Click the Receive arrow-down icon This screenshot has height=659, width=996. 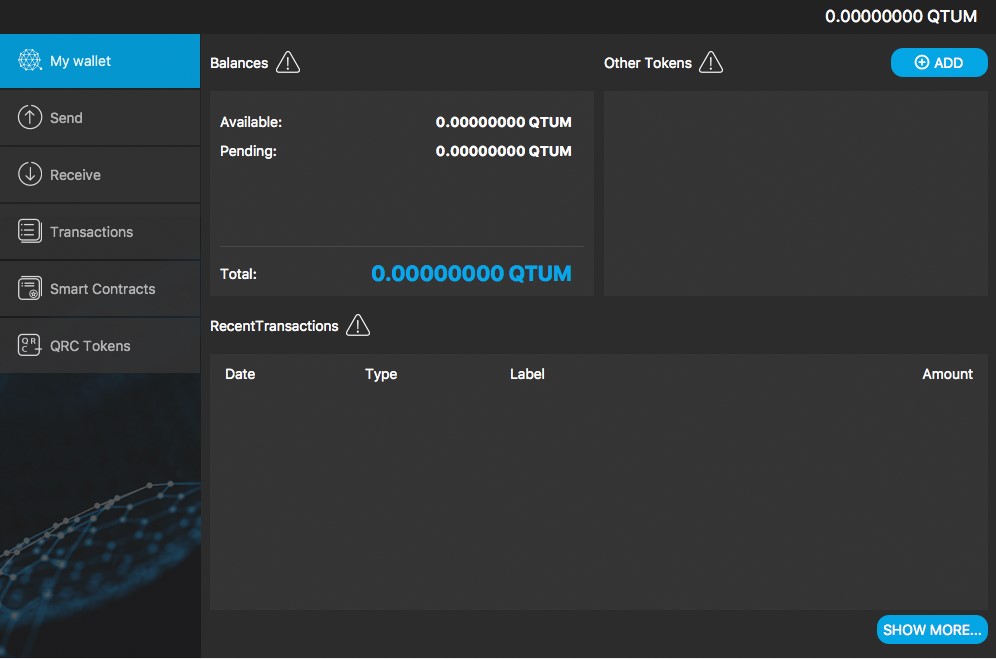pos(29,174)
